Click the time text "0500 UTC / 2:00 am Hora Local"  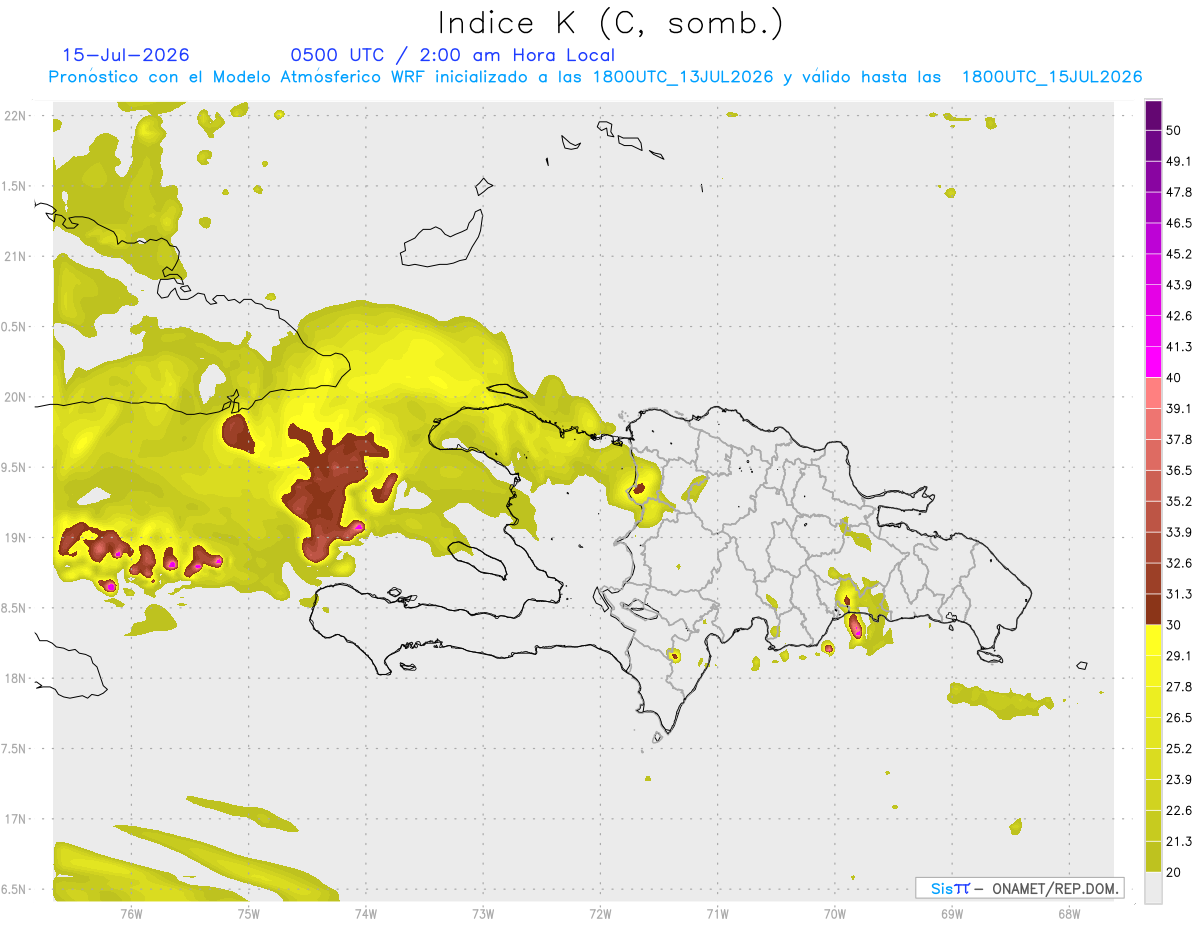453,55
